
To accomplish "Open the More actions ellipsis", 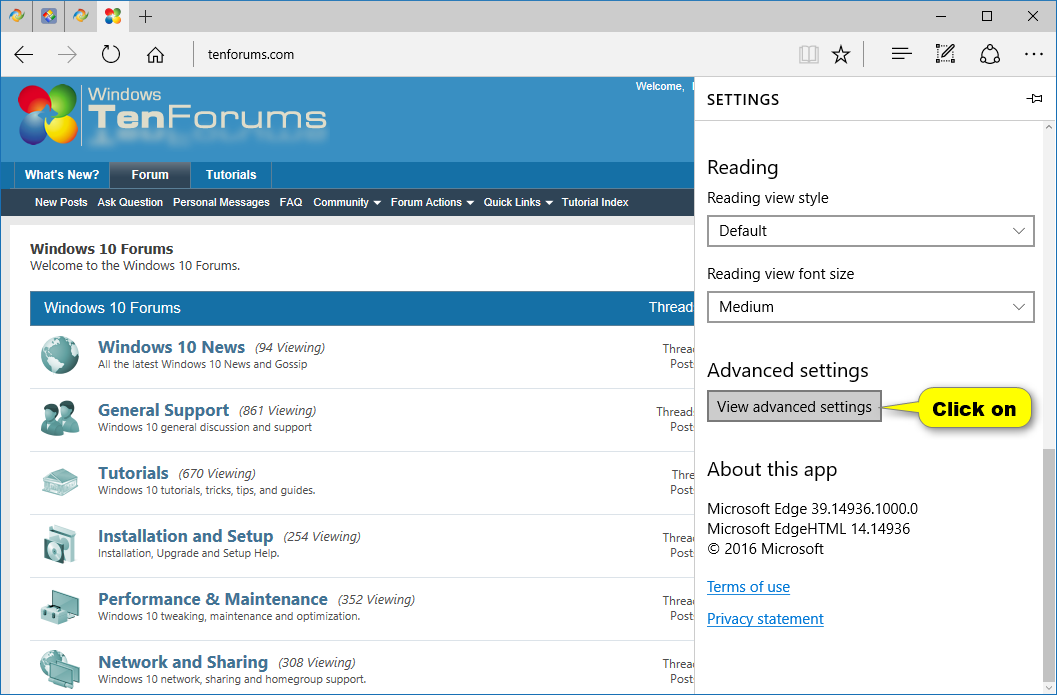I will click(x=1033, y=55).
